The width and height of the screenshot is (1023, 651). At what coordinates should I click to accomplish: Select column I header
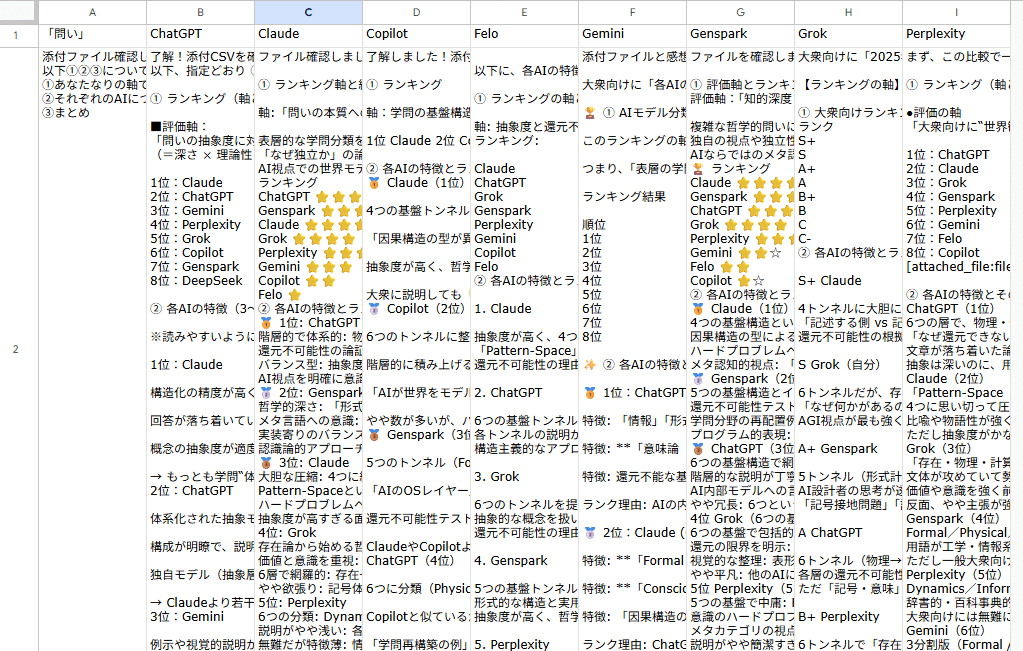pos(956,12)
